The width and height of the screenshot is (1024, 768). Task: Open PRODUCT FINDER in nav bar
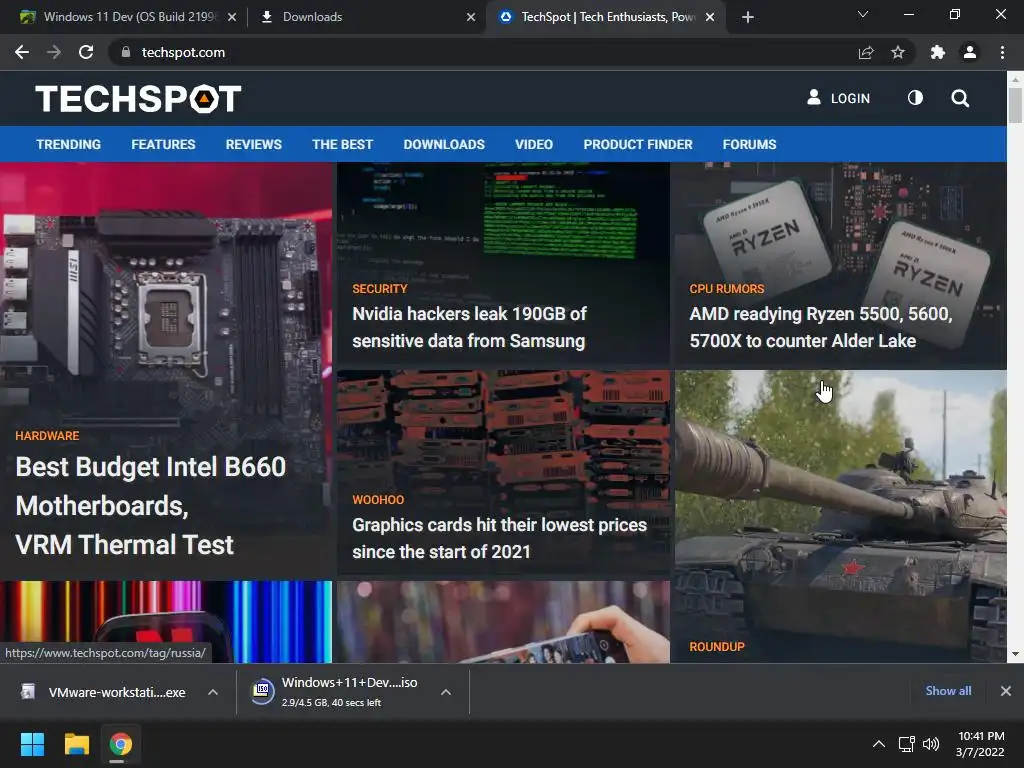(638, 144)
